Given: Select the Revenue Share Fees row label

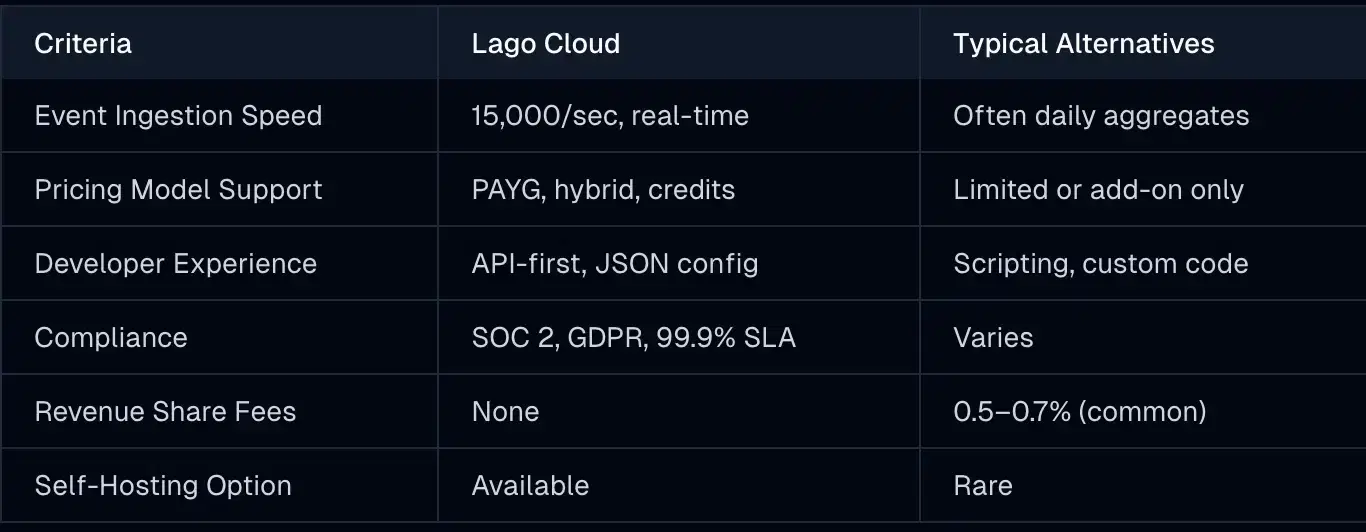Looking at the screenshot, I should (x=165, y=412).
